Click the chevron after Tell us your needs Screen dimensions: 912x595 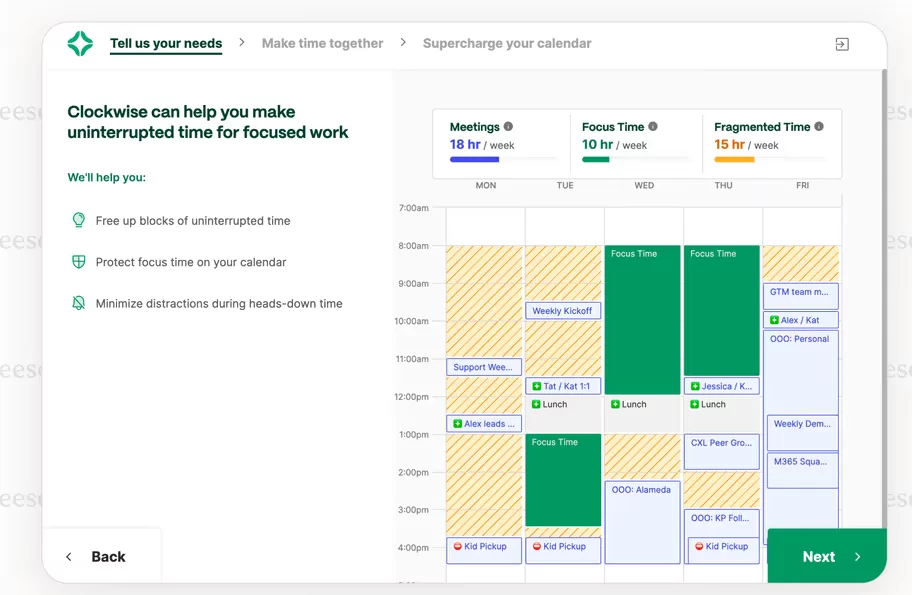[242, 42]
